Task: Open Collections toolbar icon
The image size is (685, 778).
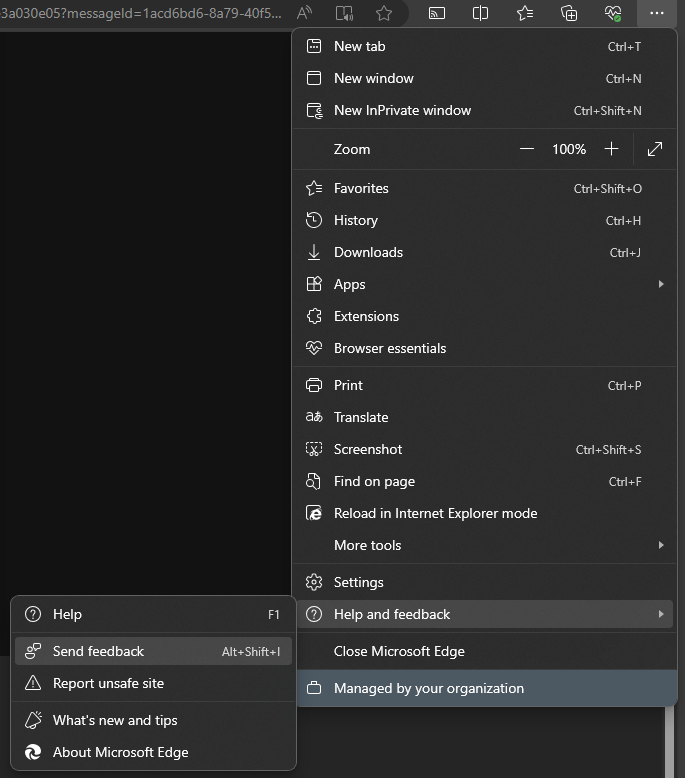Action: pos(568,13)
